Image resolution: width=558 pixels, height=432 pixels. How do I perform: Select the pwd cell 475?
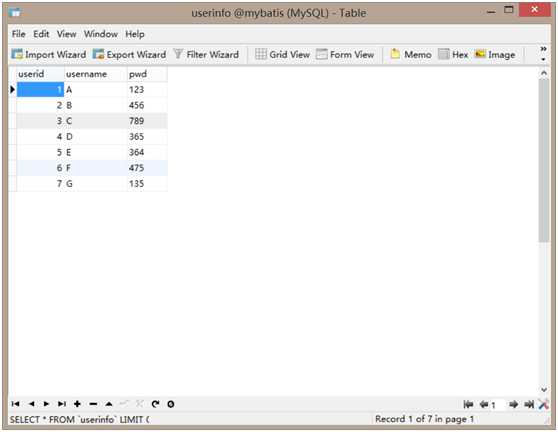147,168
